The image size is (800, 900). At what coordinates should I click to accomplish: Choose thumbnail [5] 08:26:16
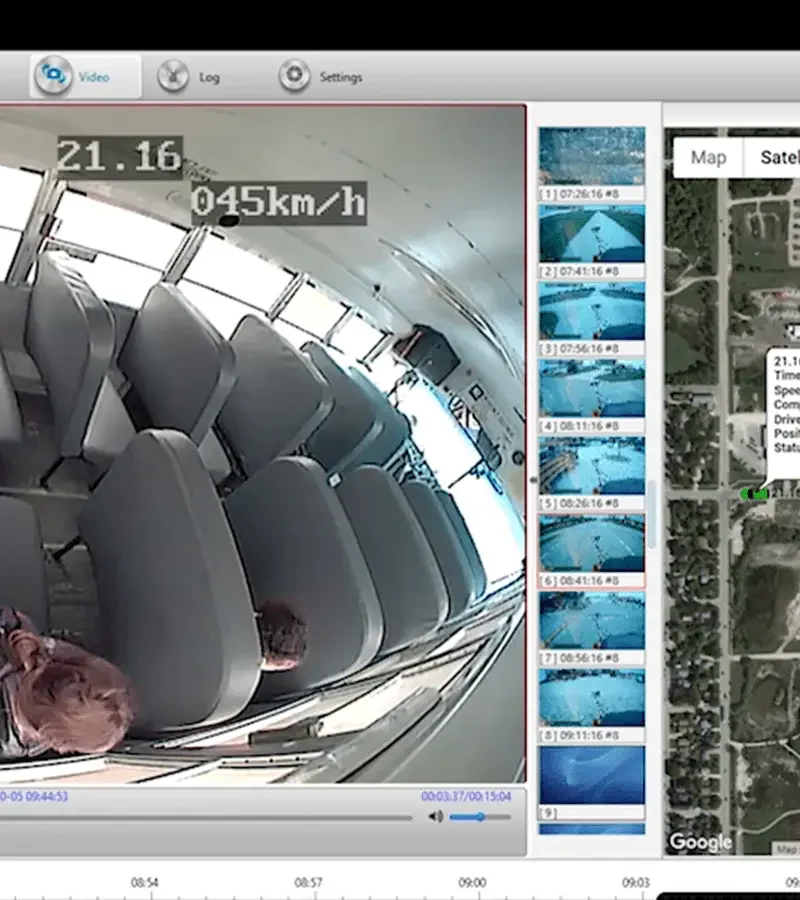tap(592, 465)
